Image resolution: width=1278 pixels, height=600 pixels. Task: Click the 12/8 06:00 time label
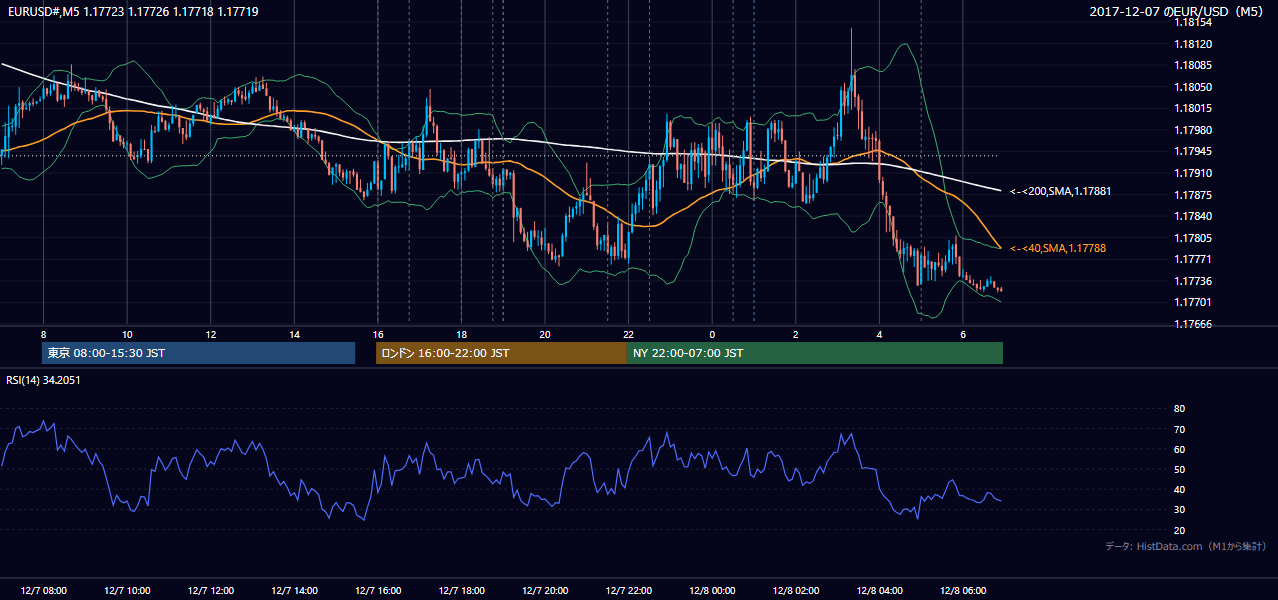tap(963, 591)
